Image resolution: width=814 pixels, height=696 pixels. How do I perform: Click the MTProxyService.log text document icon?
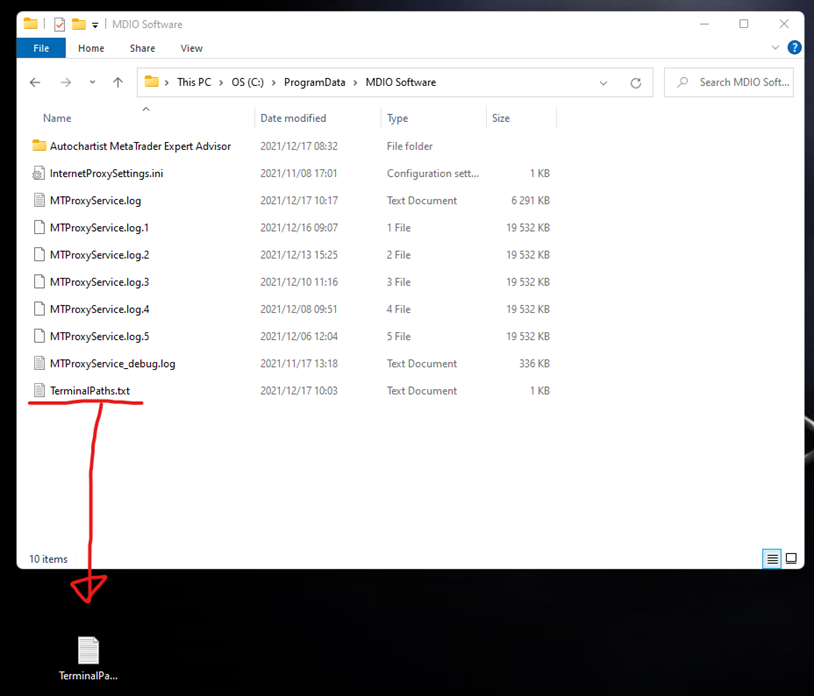[x=39, y=200]
